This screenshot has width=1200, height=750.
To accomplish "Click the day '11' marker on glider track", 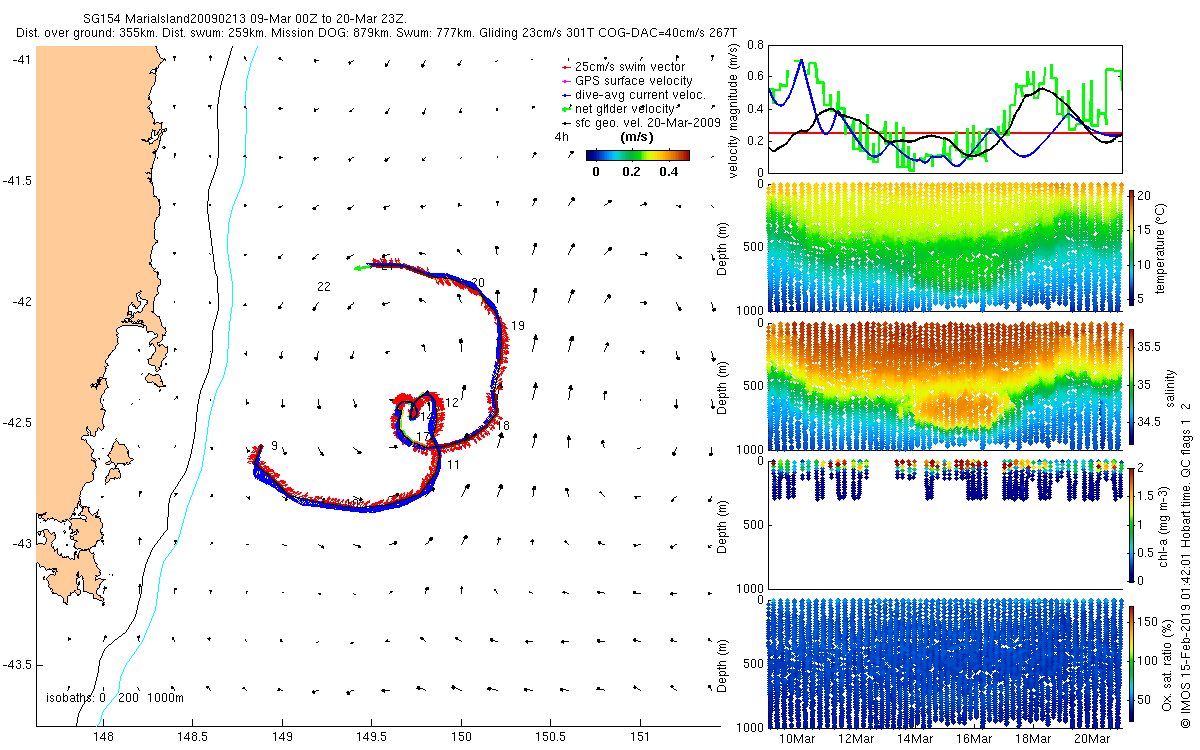I will 453,465.
